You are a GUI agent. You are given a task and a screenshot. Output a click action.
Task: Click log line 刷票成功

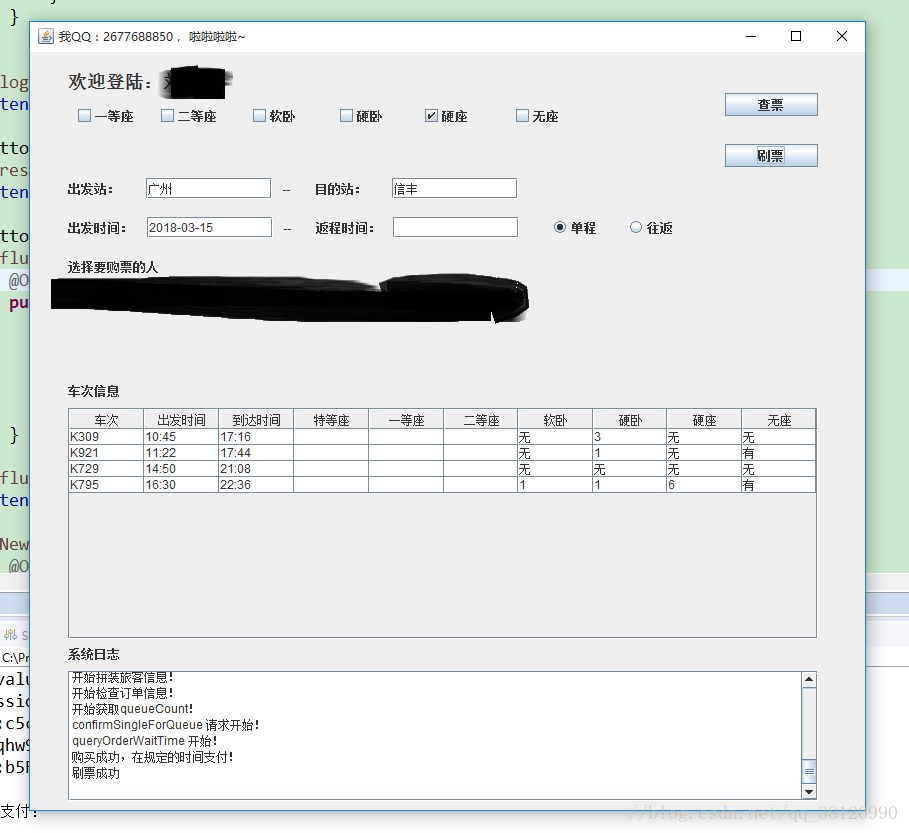coord(96,773)
